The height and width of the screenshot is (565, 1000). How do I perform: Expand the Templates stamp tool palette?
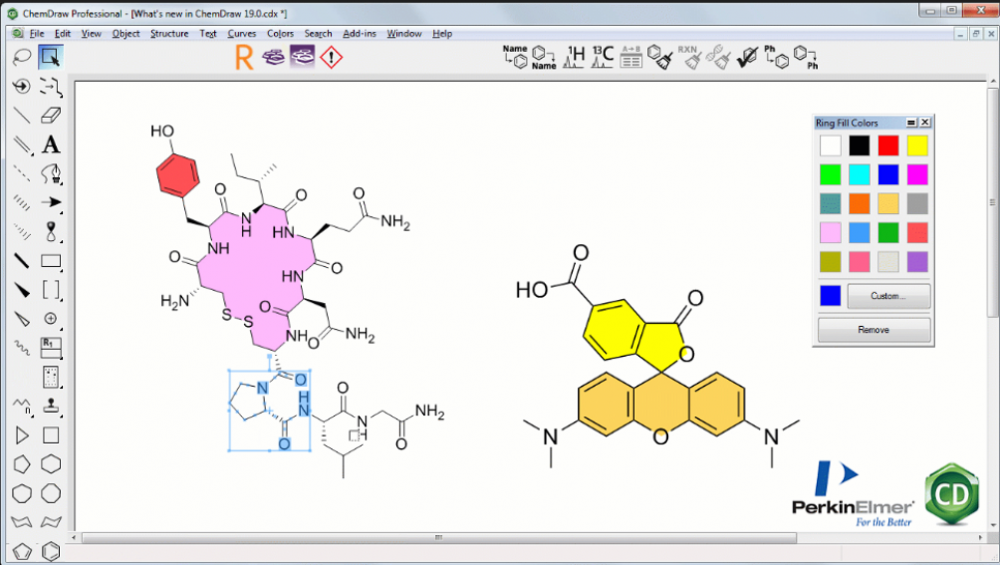51,406
